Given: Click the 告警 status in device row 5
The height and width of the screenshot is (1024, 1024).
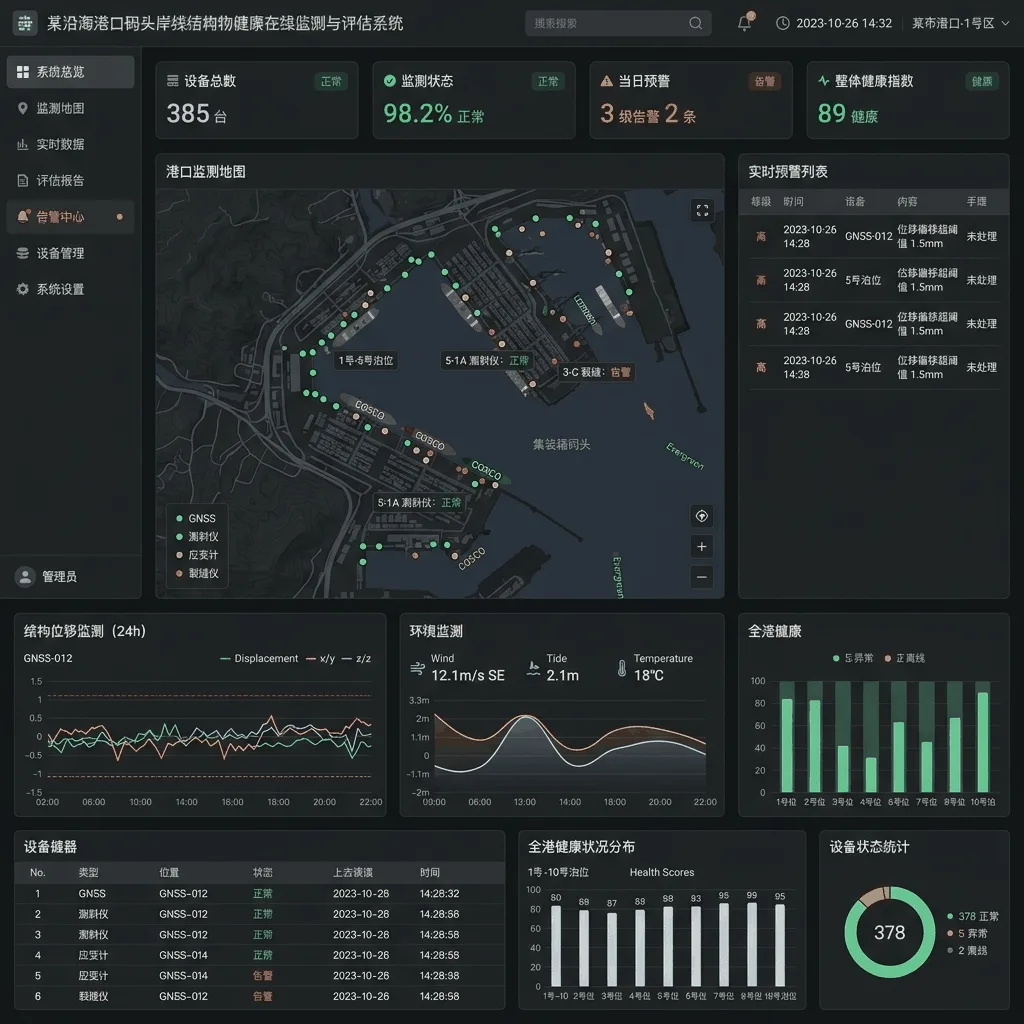Looking at the screenshot, I should [x=263, y=976].
